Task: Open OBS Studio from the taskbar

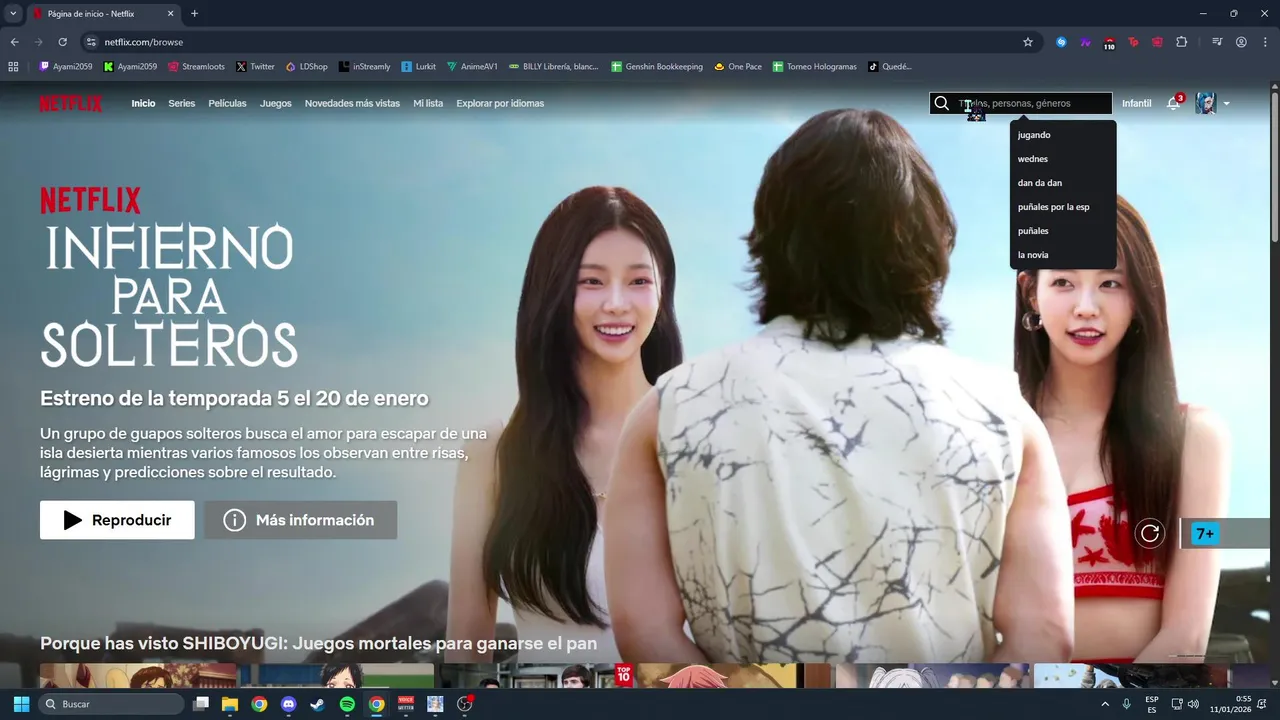Action: pyautogui.click(x=464, y=704)
